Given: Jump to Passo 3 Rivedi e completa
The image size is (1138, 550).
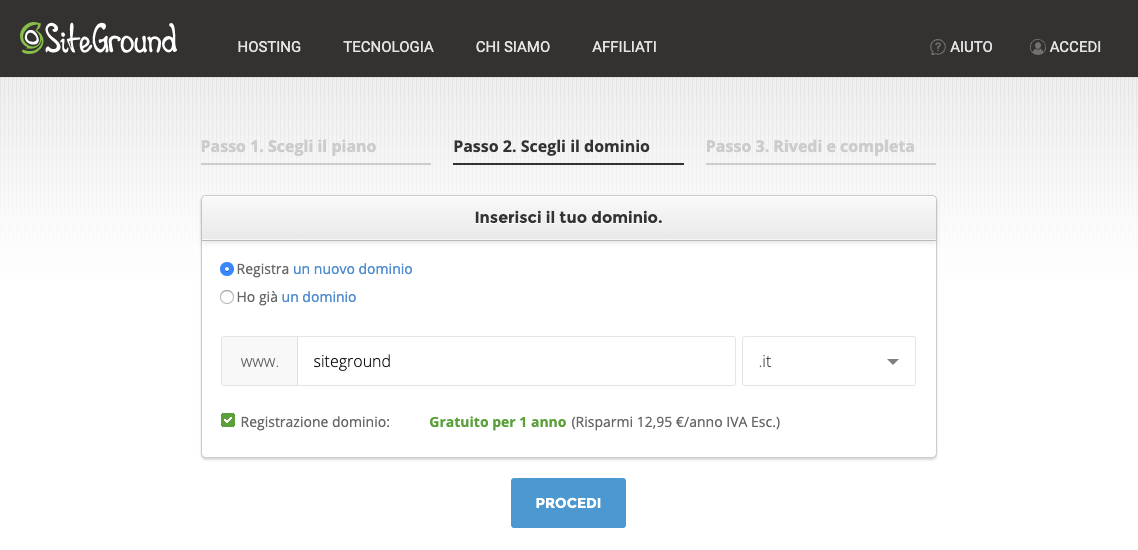Looking at the screenshot, I should [x=810, y=146].
